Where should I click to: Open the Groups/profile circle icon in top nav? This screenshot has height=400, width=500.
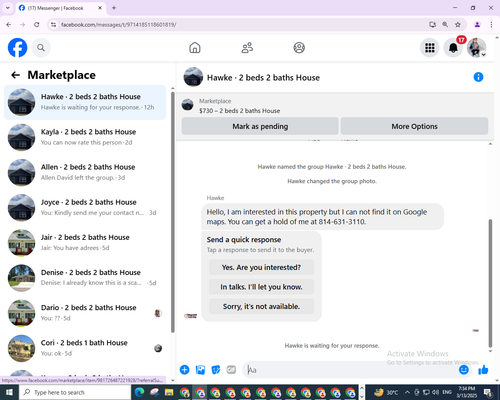point(299,48)
